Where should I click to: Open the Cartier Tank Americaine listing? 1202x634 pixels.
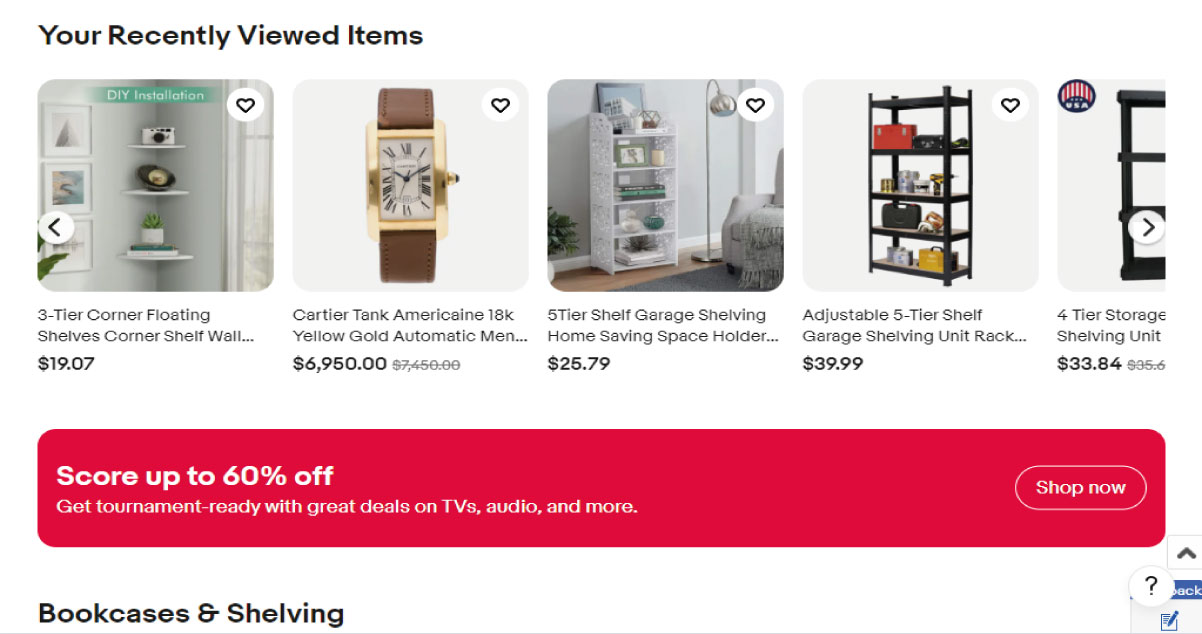coord(410,325)
